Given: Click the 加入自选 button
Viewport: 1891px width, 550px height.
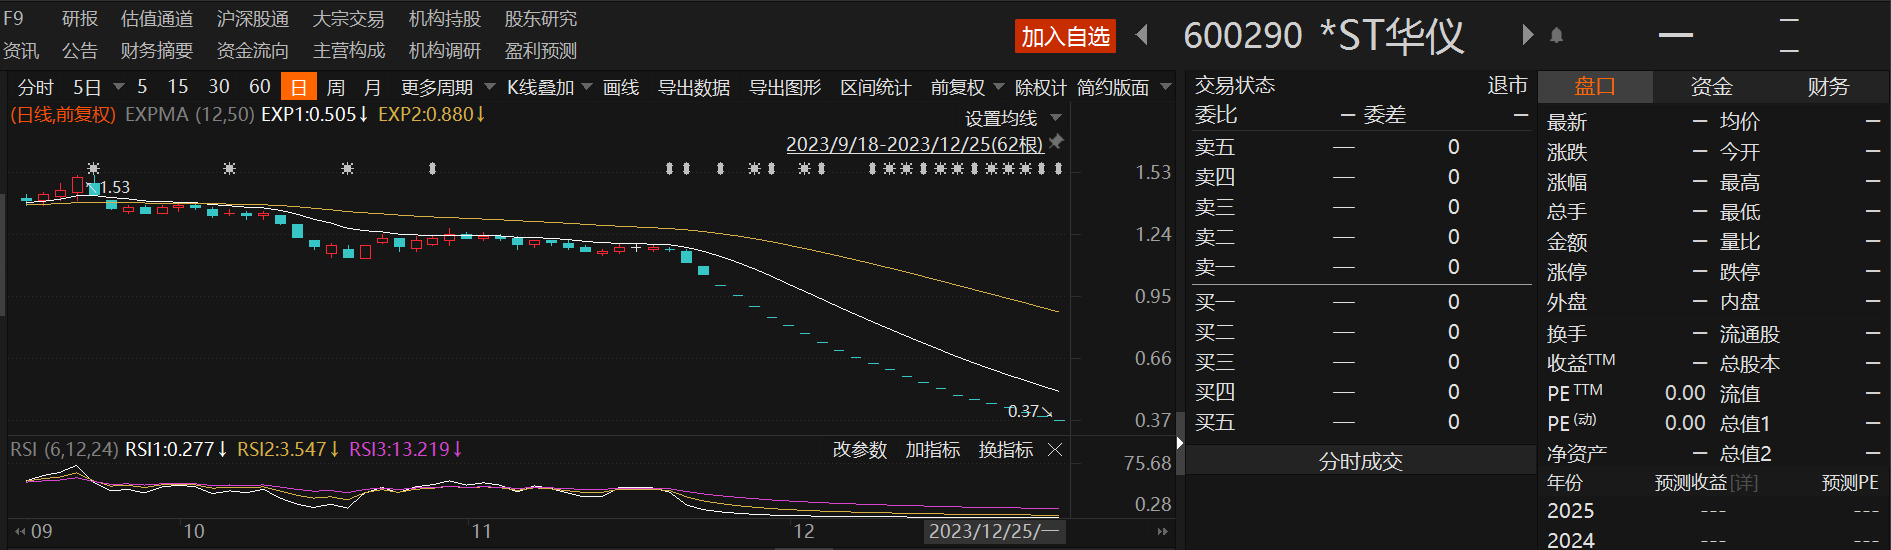Looking at the screenshot, I should coord(1065,37).
